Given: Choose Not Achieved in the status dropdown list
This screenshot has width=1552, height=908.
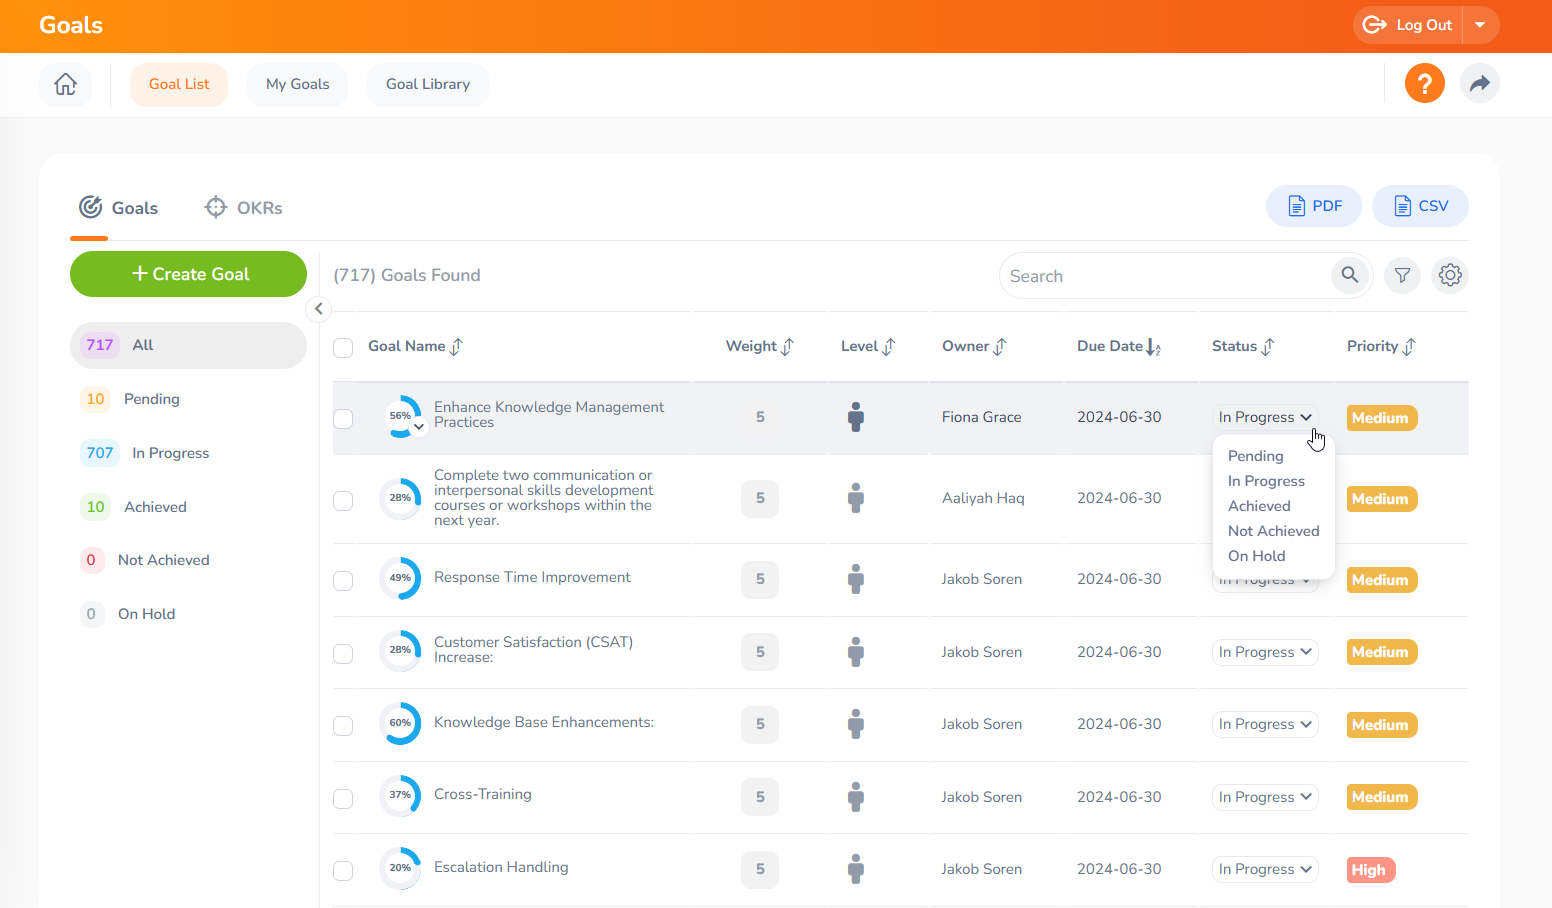Looking at the screenshot, I should point(1273,531).
